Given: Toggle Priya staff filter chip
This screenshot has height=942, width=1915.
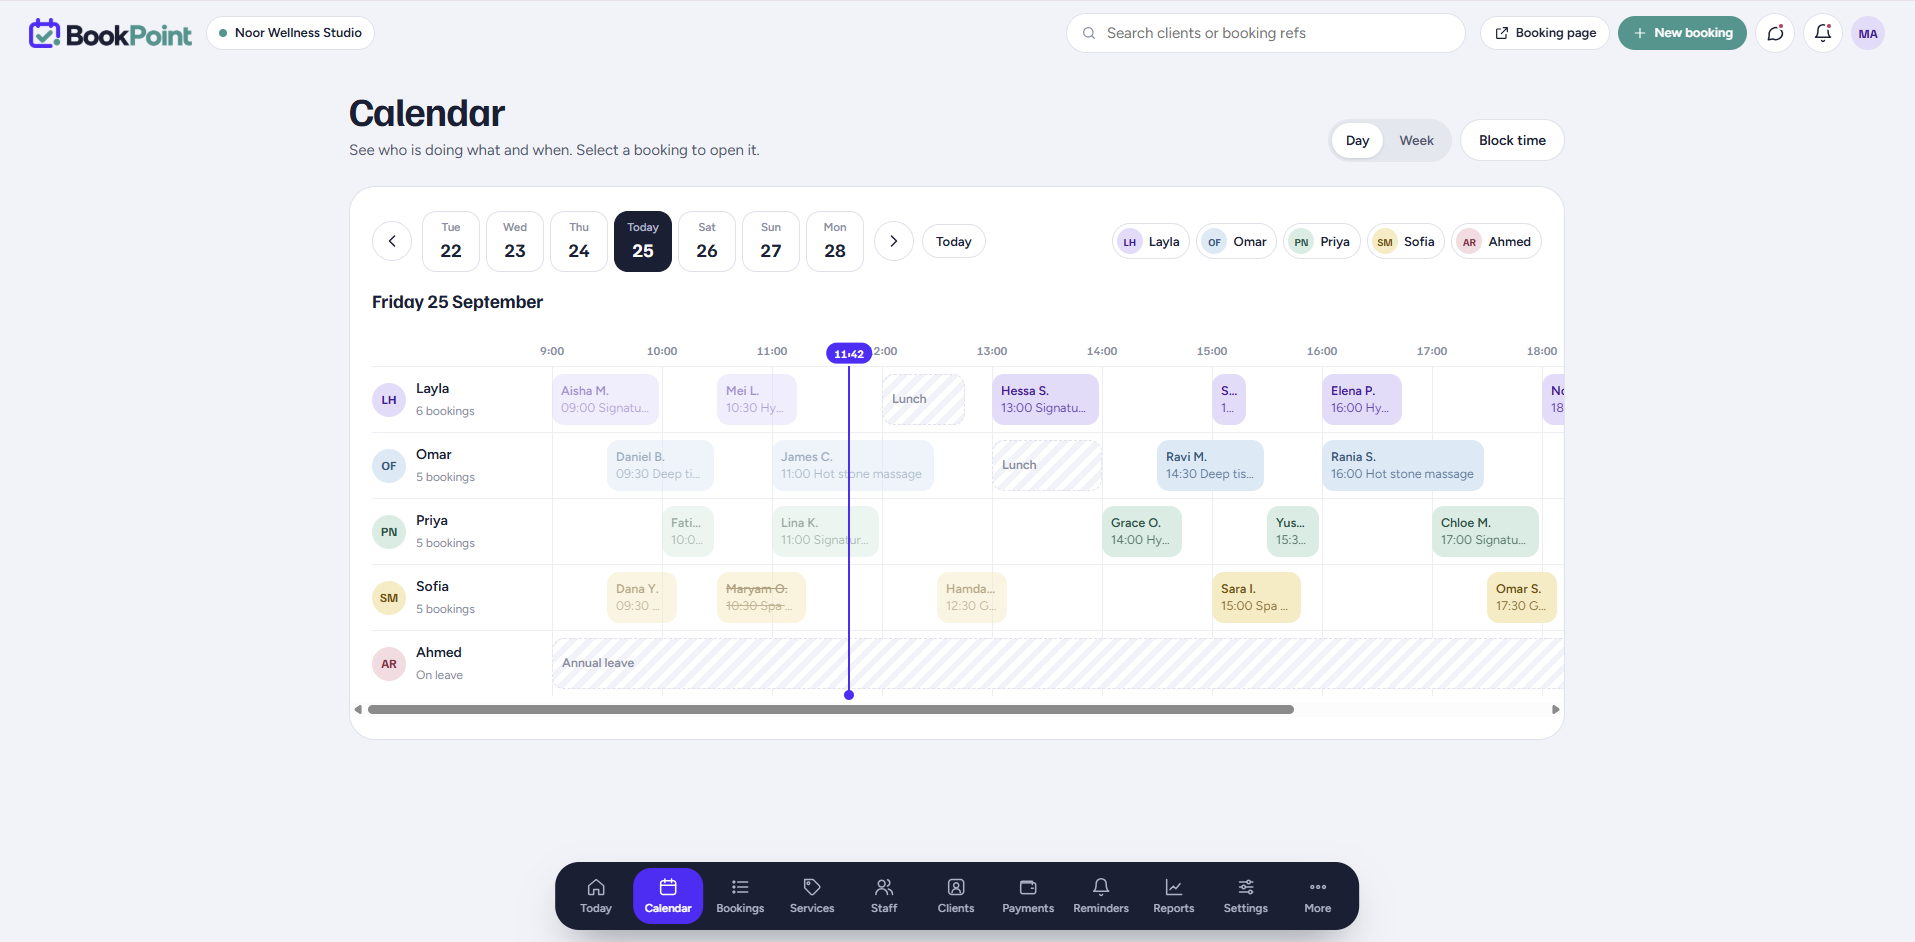Looking at the screenshot, I should [1322, 241].
